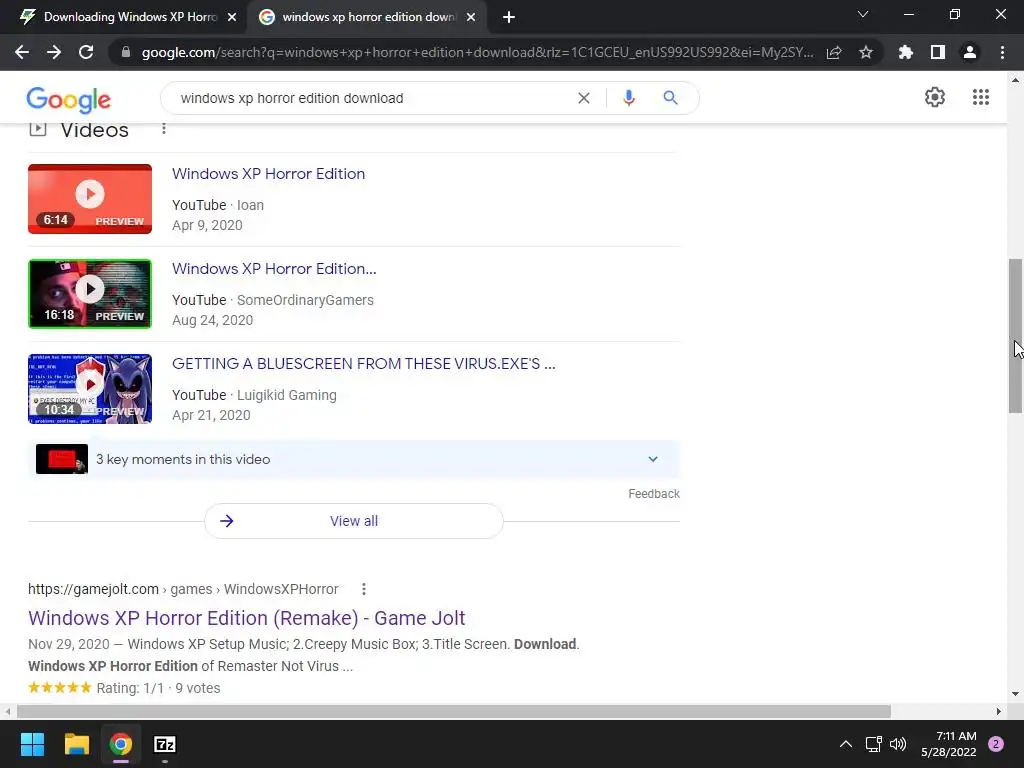Submit search with the magnifier icon
The image size is (1024, 768).
[x=671, y=98]
